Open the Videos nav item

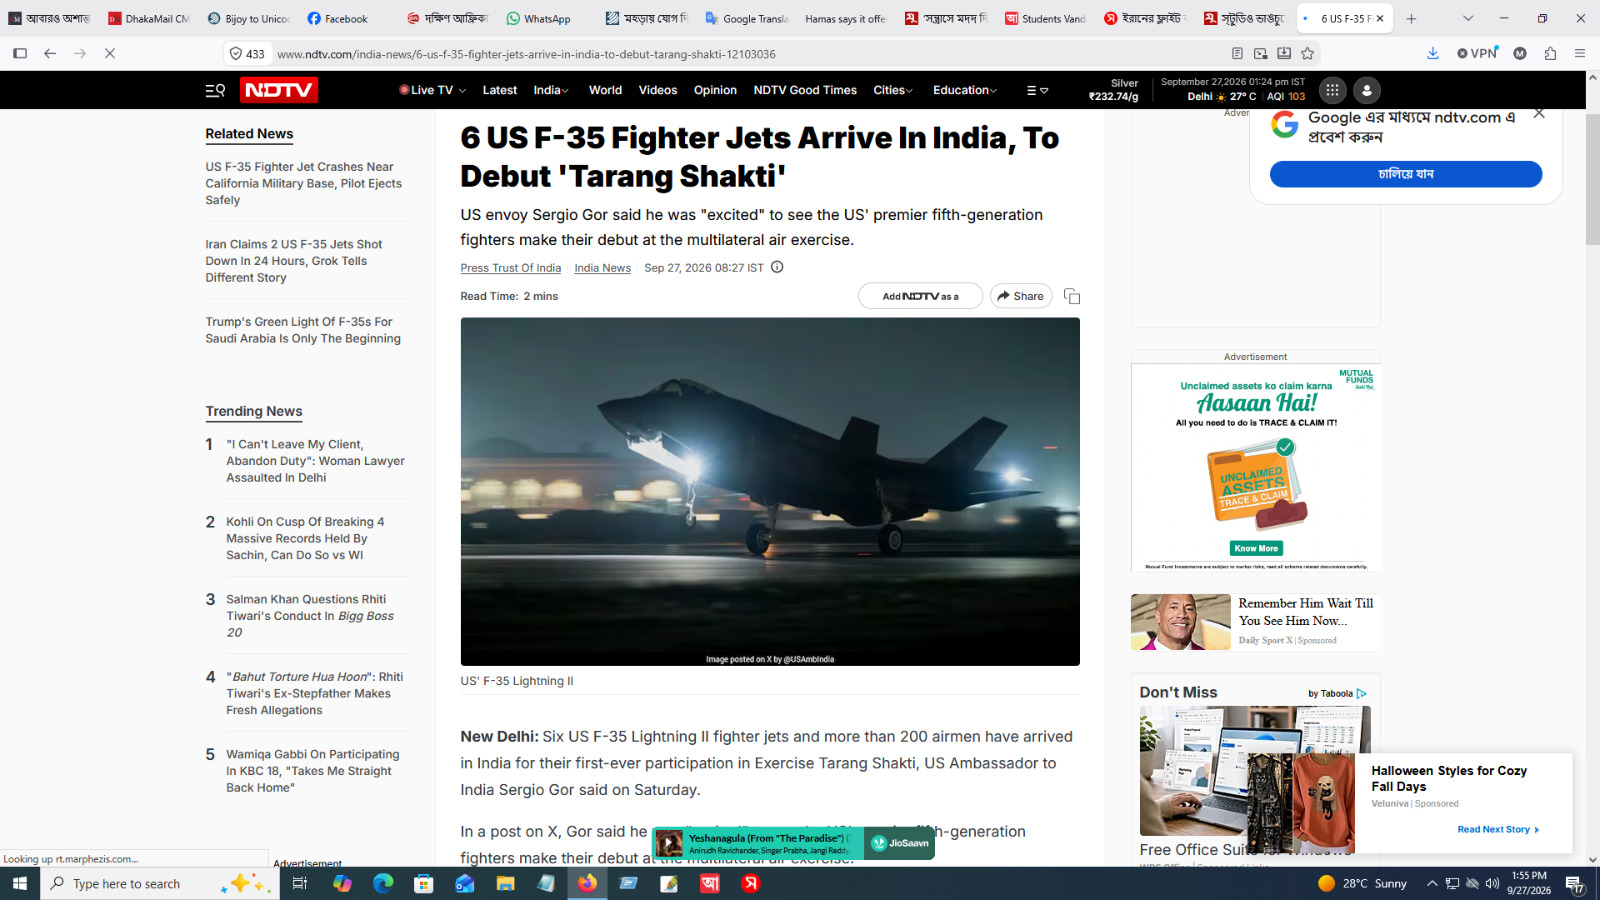(x=658, y=90)
